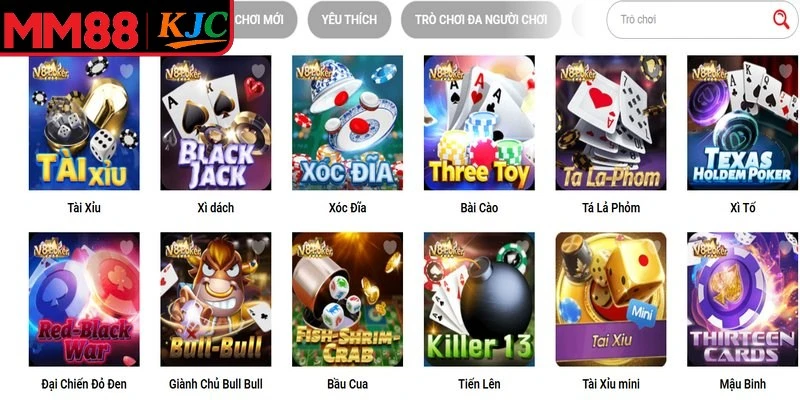Image resolution: width=800 pixels, height=400 pixels.
Task: Click the Đại Chiến Đỏ Đen label
Action: tap(84, 384)
